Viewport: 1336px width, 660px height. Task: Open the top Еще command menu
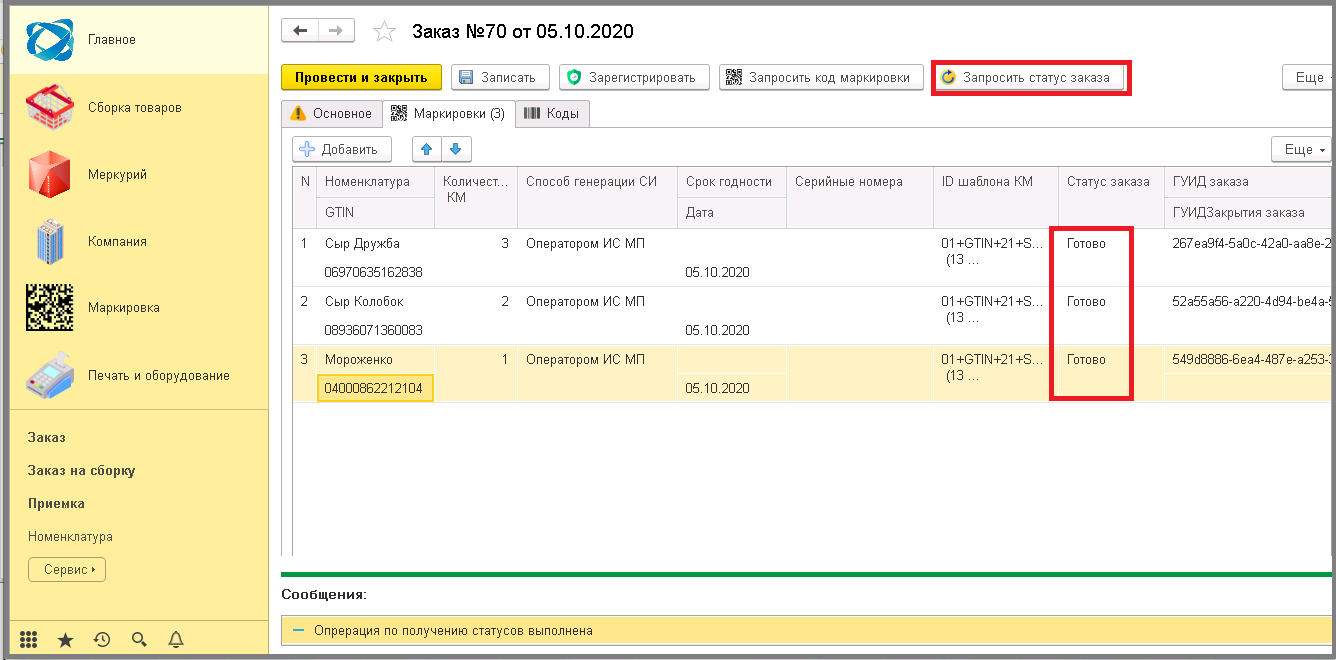click(1308, 77)
